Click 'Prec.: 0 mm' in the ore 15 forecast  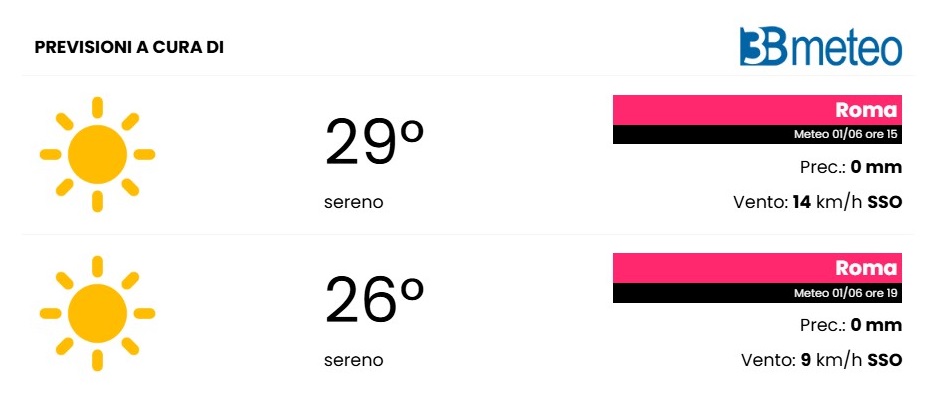pyautogui.click(x=851, y=168)
